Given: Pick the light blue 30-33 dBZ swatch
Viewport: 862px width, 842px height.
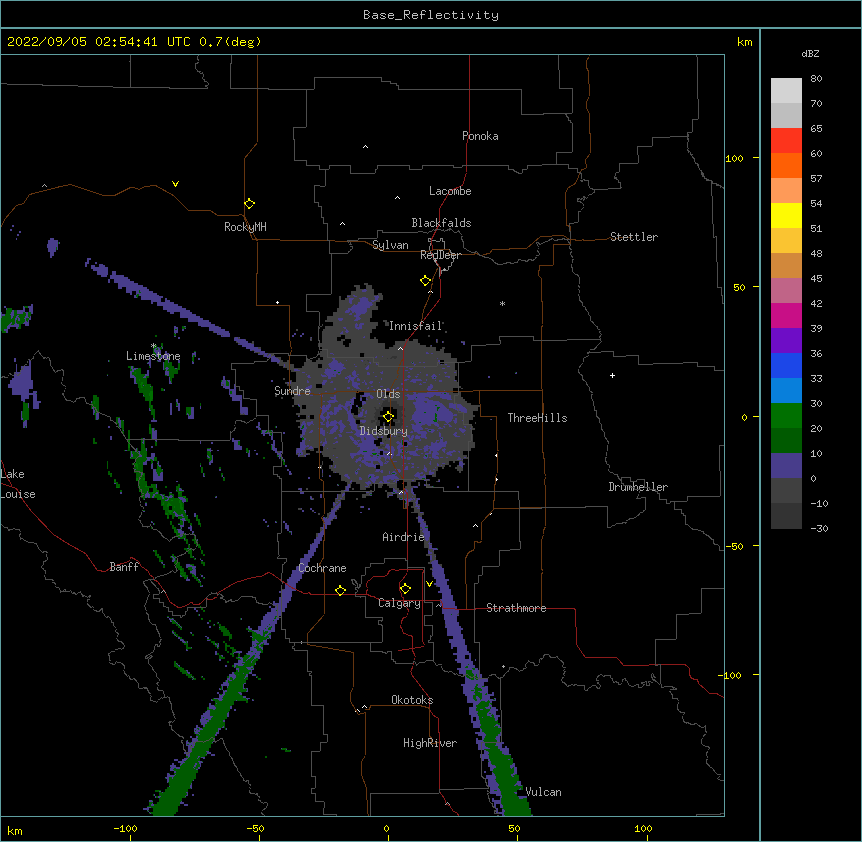Looking at the screenshot, I should click(786, 391).
